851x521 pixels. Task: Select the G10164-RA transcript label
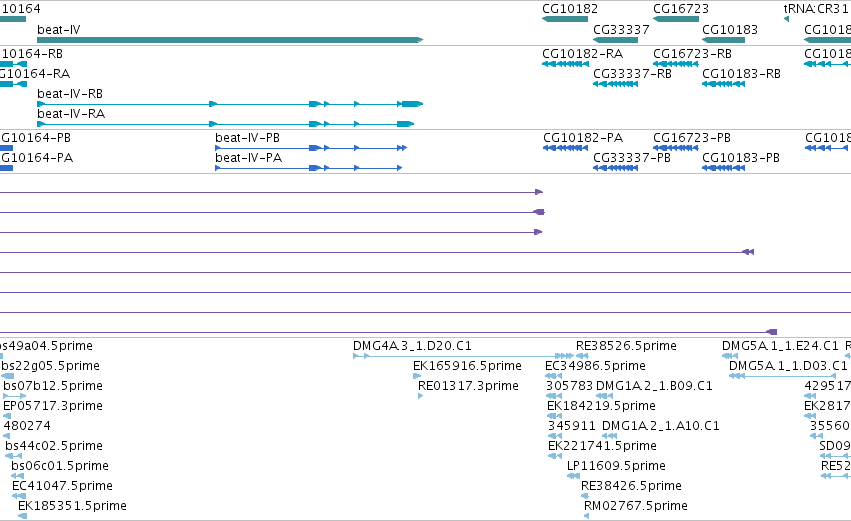point(35,74)
